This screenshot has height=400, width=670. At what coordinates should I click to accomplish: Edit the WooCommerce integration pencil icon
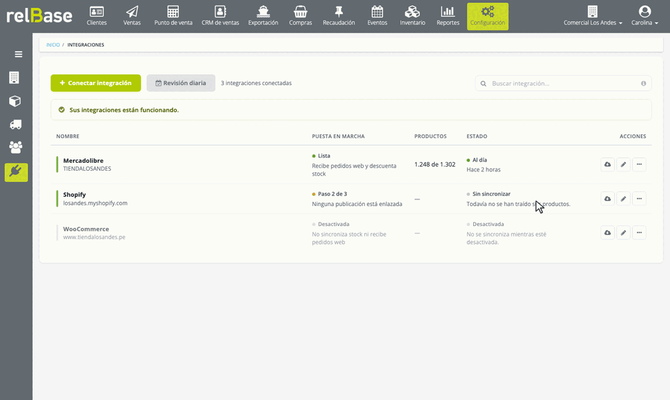tap(623, 232)
